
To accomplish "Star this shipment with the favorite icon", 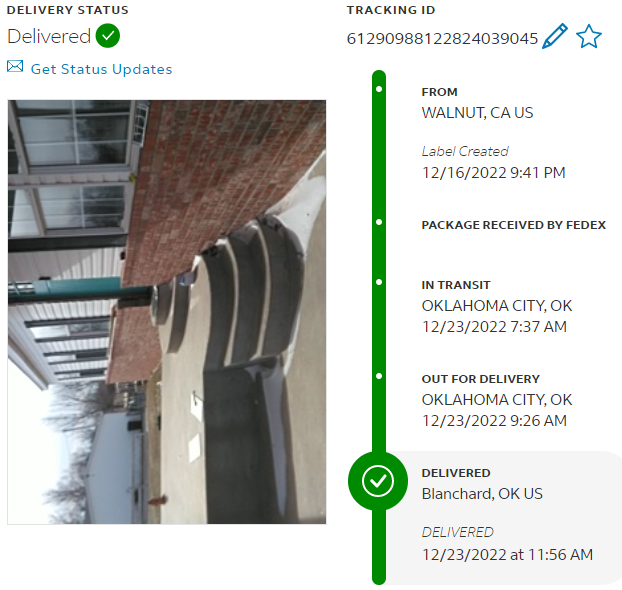I will pyautogui.click(x=589, y=36).
